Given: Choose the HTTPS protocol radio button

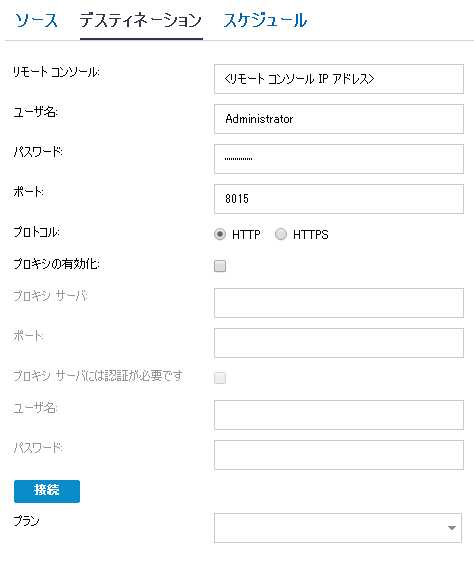Looking at the screenshot, I should pyautogui.click(x=281, y=234).
